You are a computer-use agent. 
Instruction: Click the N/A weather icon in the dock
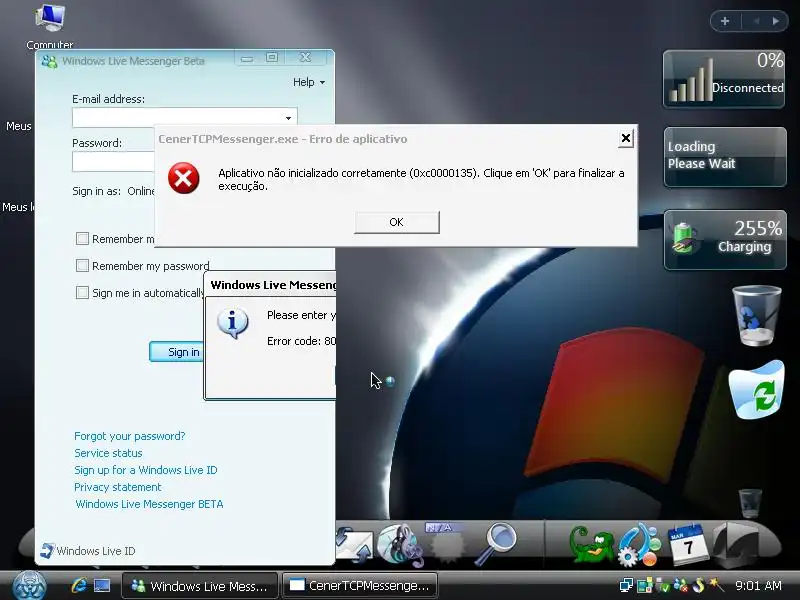pos(445,543)
